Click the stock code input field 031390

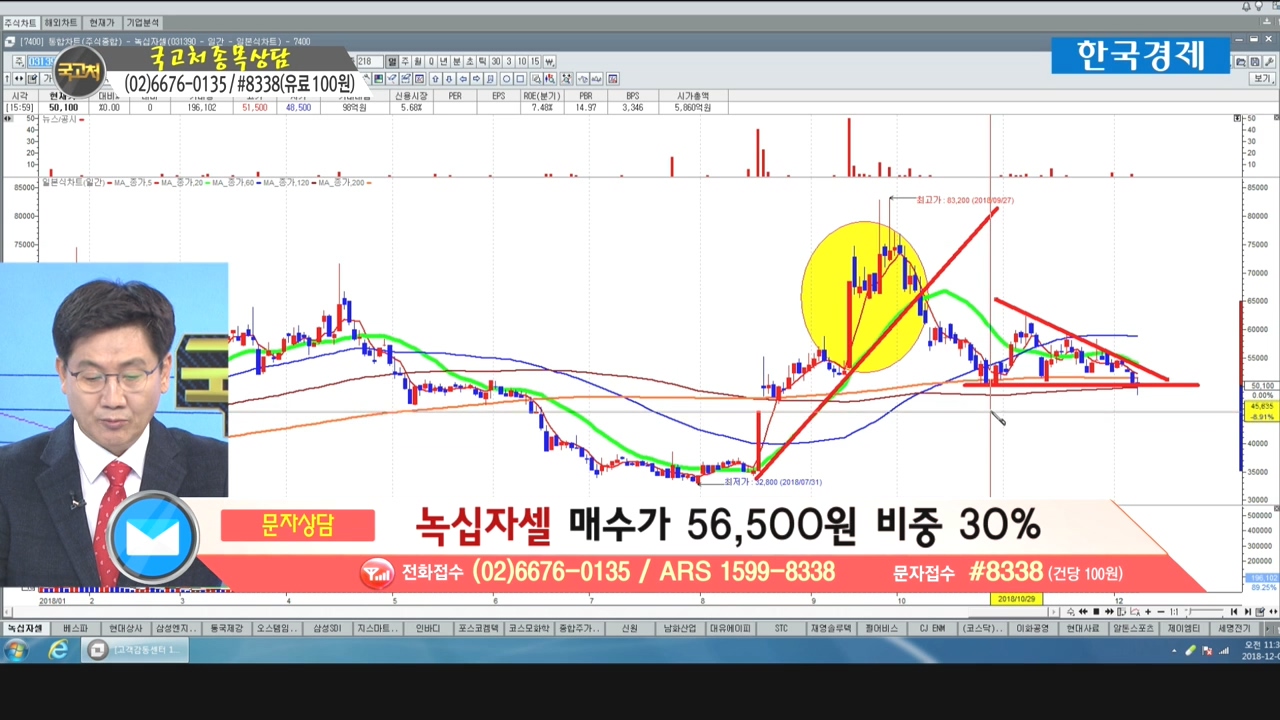click(x=40, y=61)
